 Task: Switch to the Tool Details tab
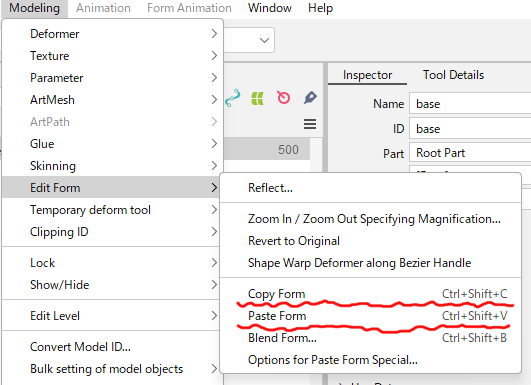coord(453,75)
